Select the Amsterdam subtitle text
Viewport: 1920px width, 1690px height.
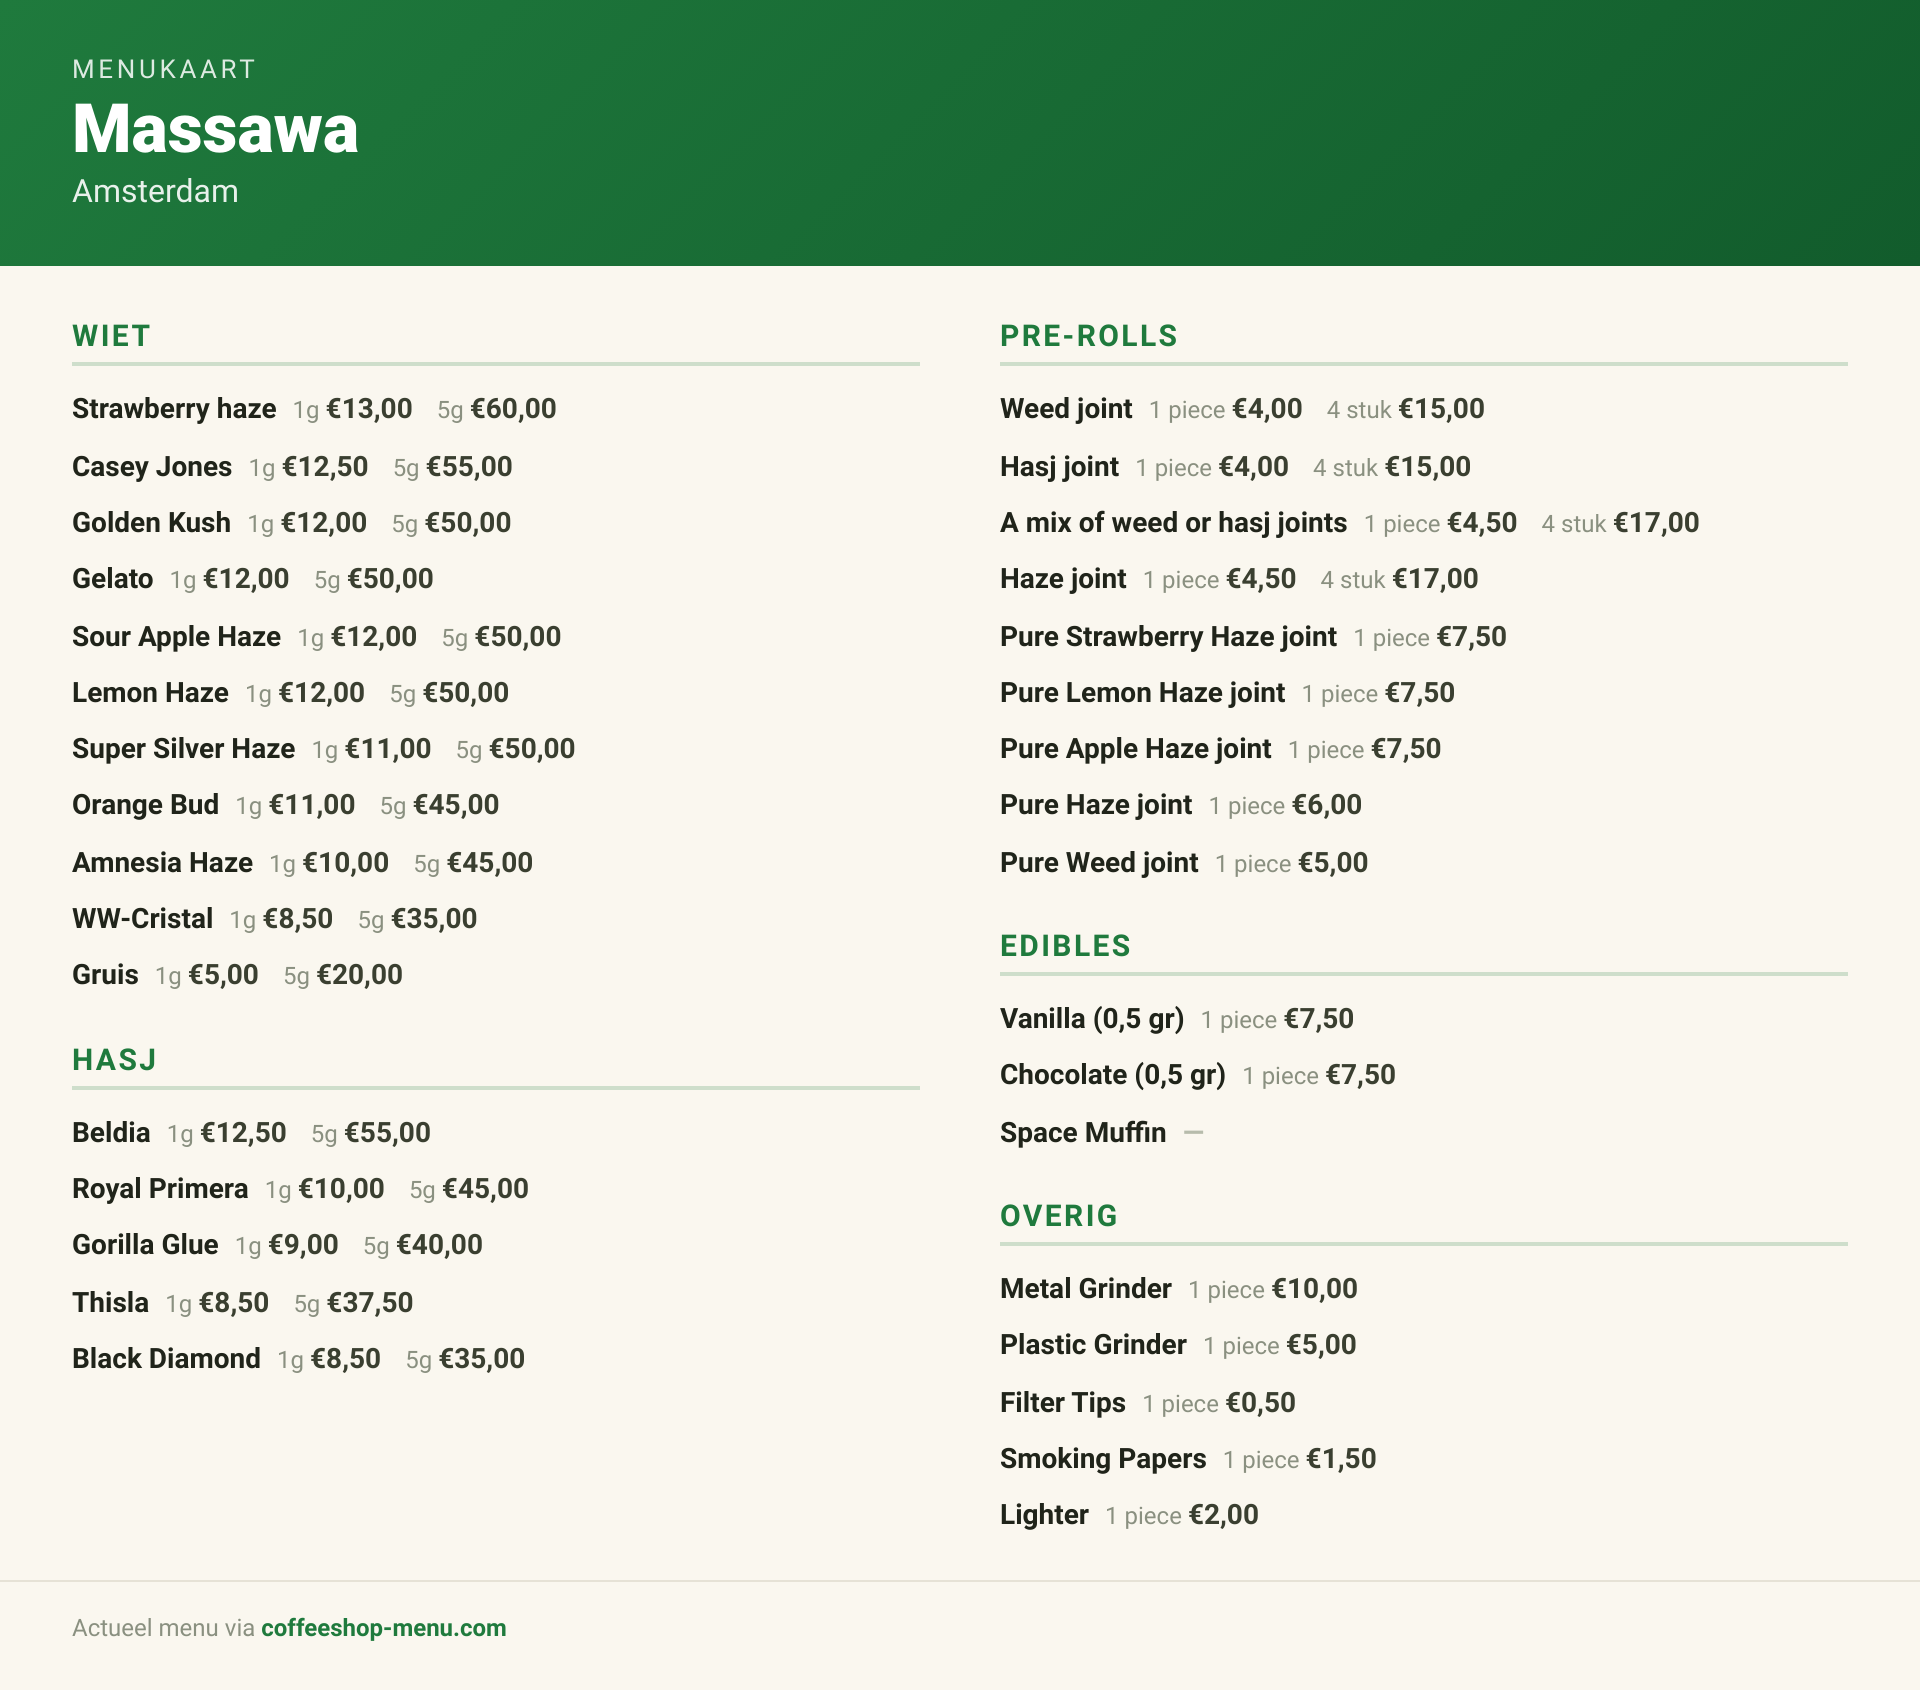pyautogui.click(x=155, y=191)
